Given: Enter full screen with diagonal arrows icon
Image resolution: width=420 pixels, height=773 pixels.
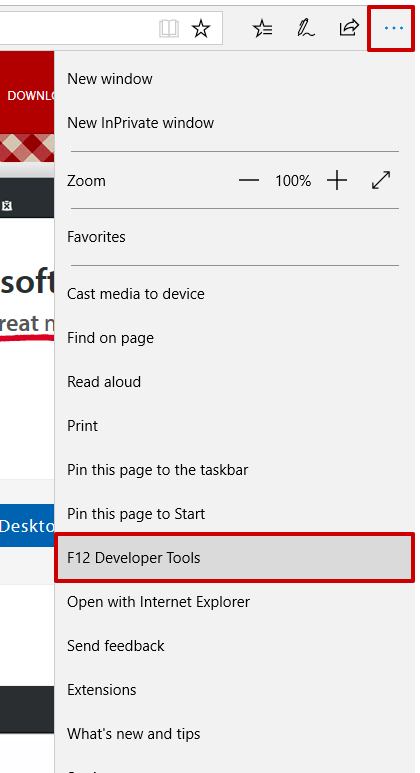Looking at the screenshot, I should 381,180.
